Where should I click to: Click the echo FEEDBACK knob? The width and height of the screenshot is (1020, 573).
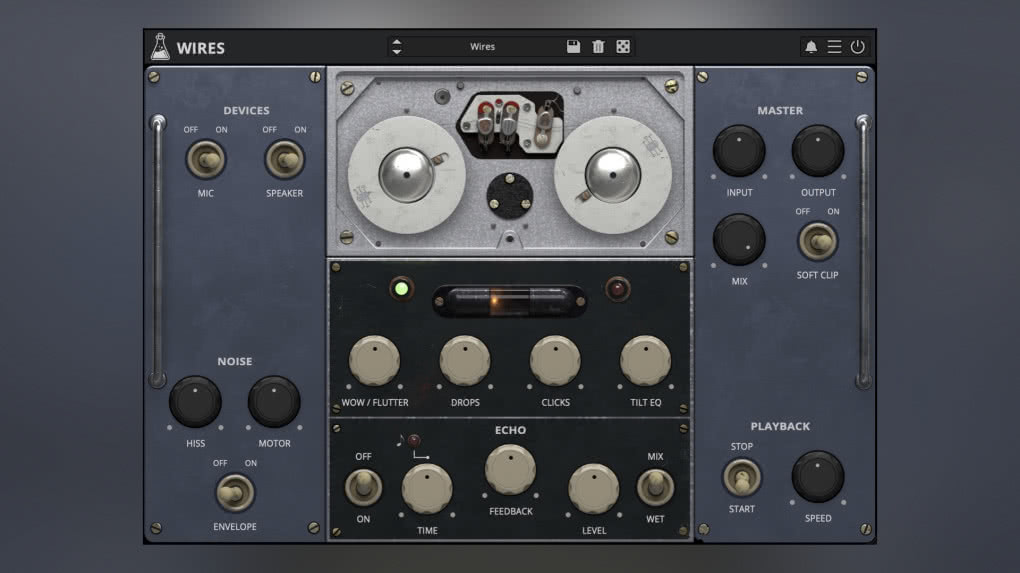(x=511, y=470)
